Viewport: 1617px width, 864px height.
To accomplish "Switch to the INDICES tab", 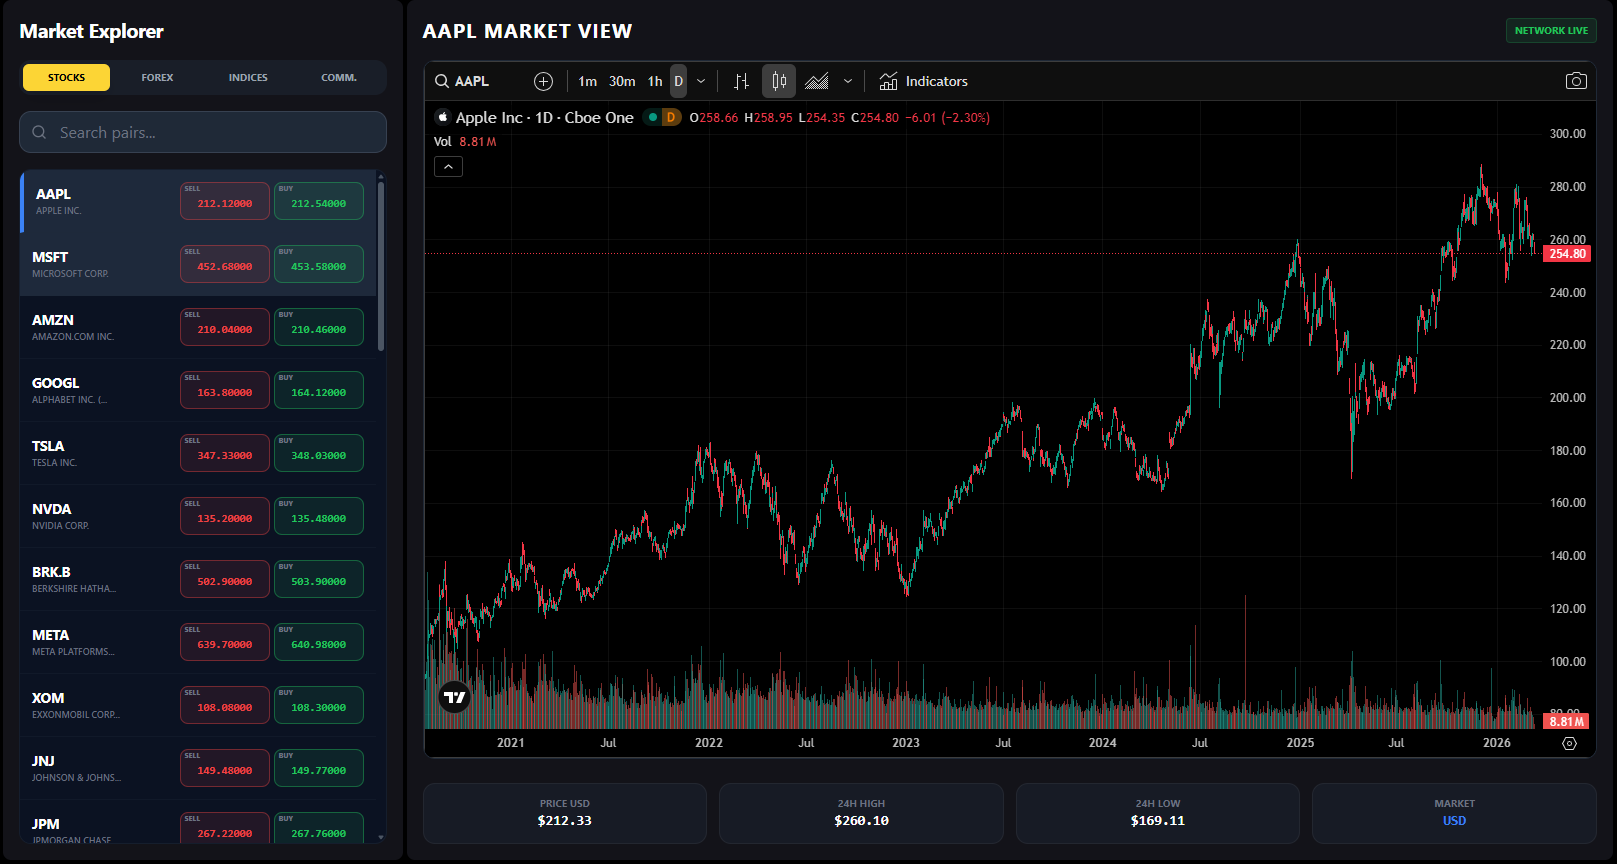I will tap(248, 77).
